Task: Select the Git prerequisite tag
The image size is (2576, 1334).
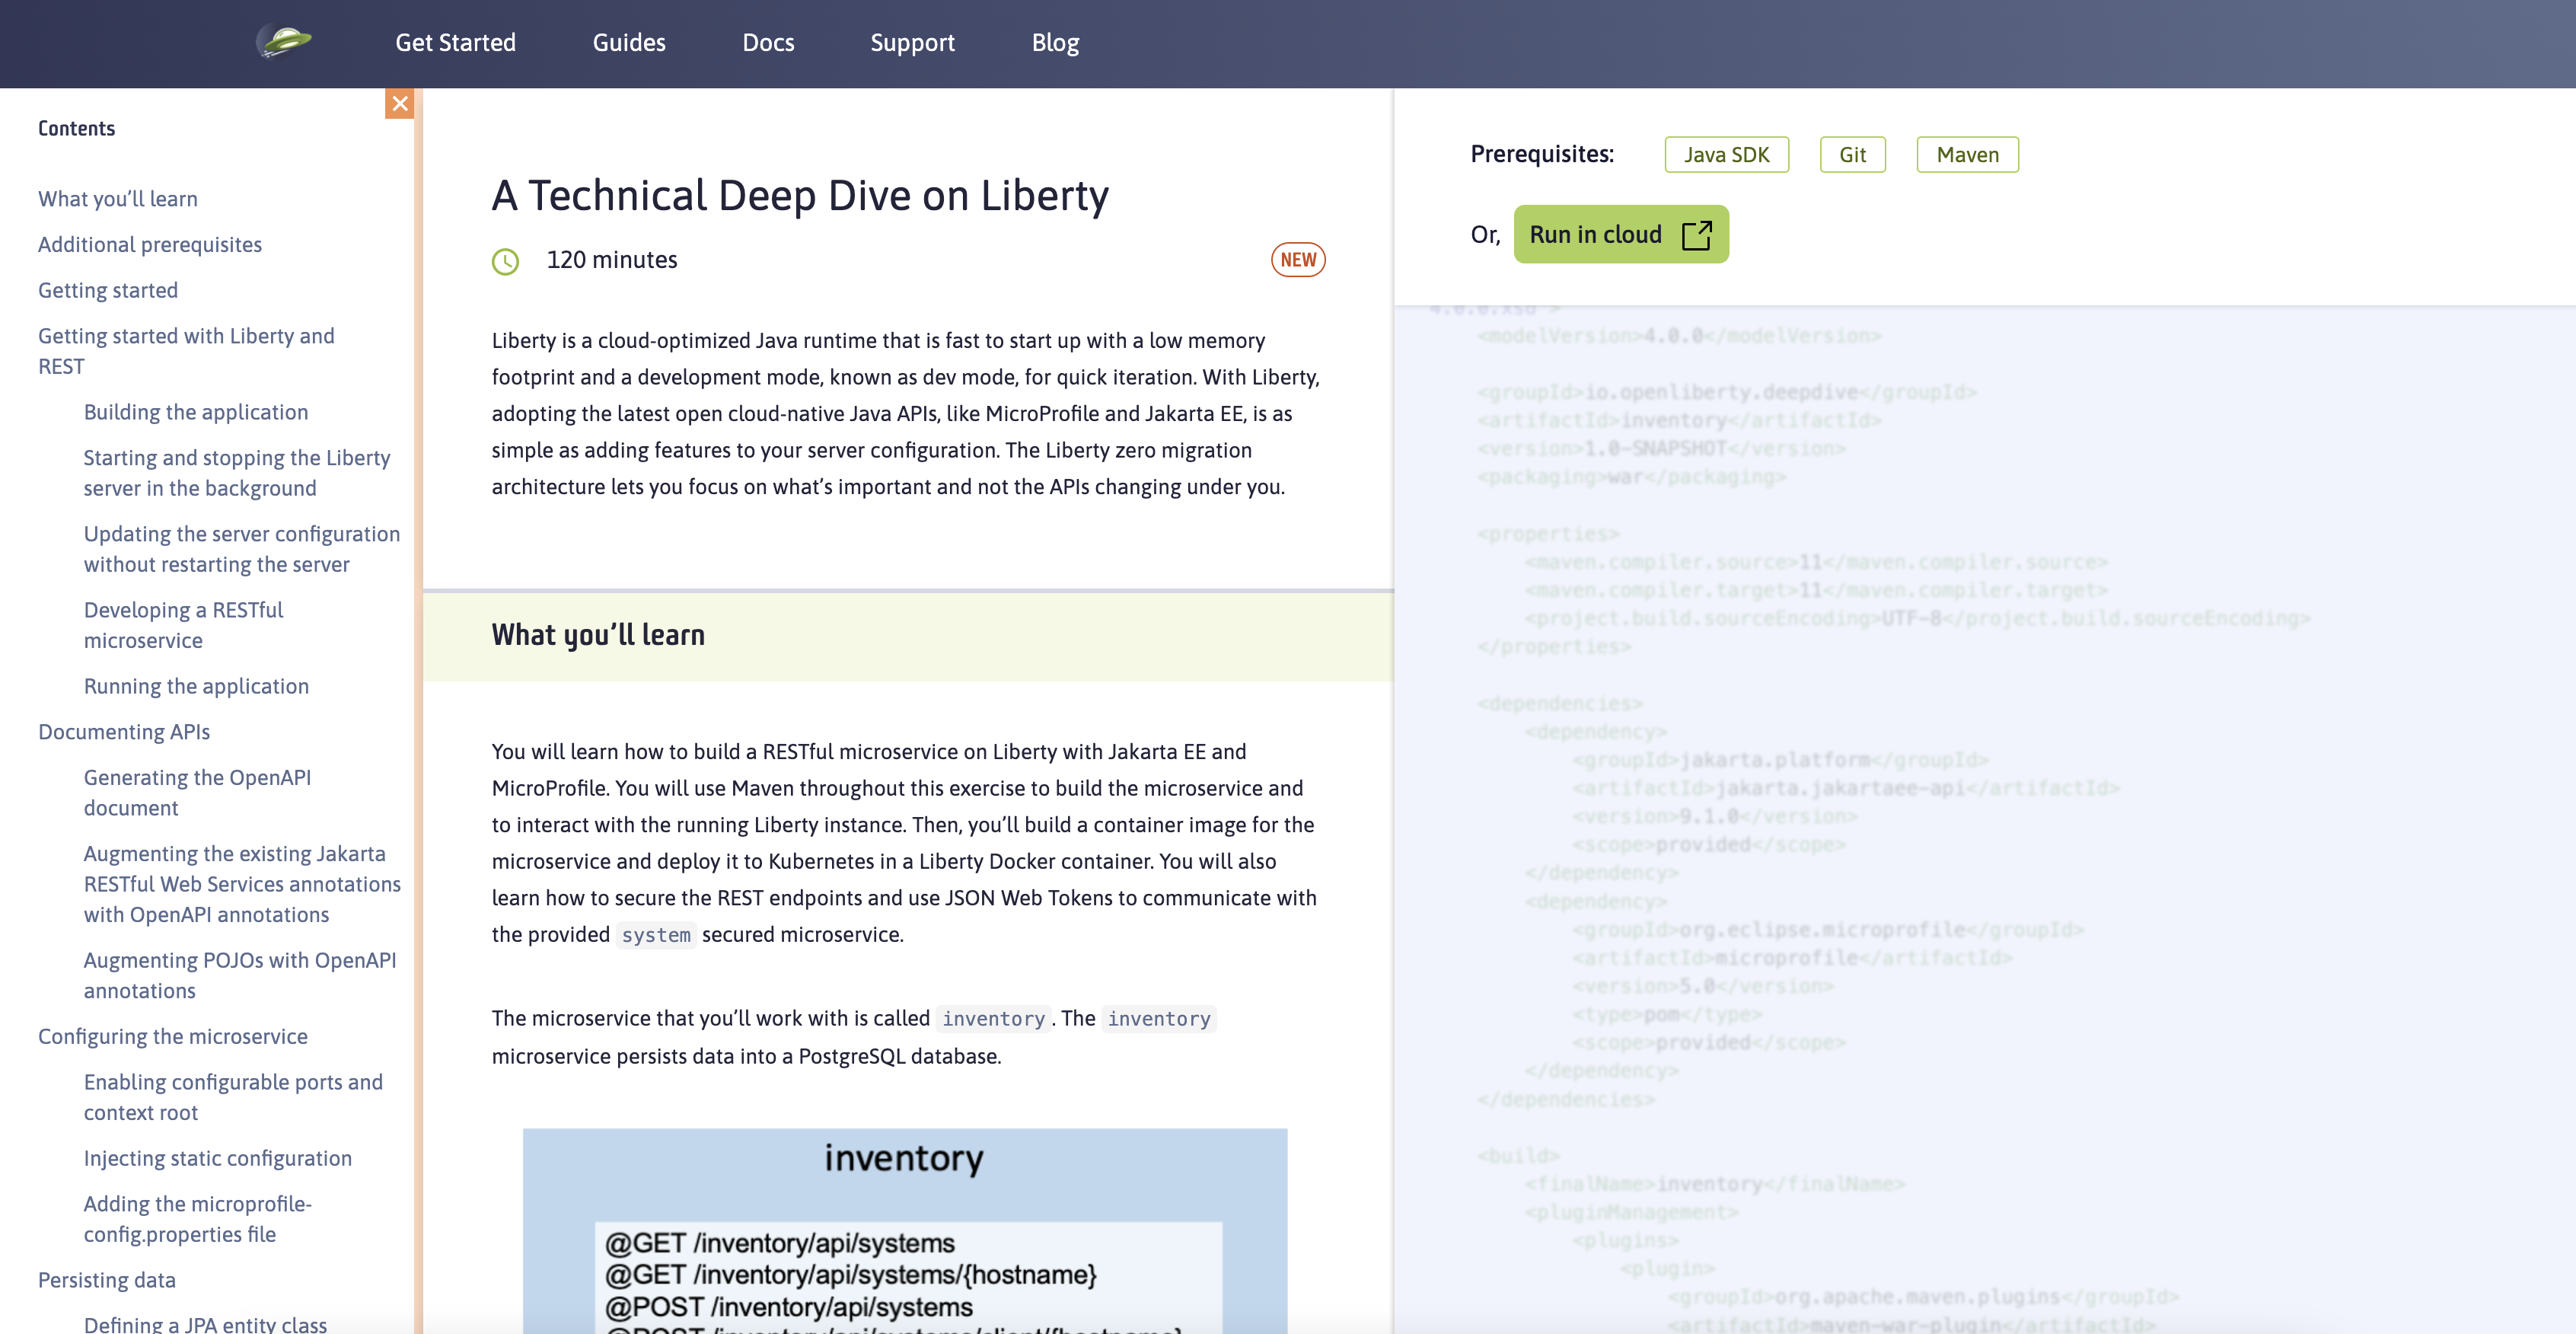Action: (1851, 155)
